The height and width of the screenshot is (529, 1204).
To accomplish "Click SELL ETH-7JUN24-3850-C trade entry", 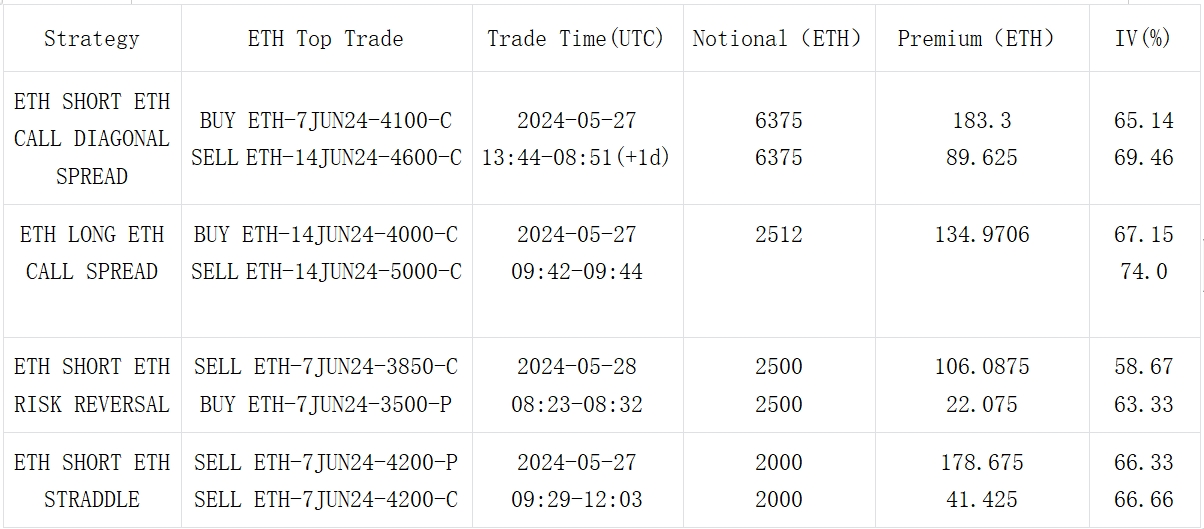I will click(326, 366).
